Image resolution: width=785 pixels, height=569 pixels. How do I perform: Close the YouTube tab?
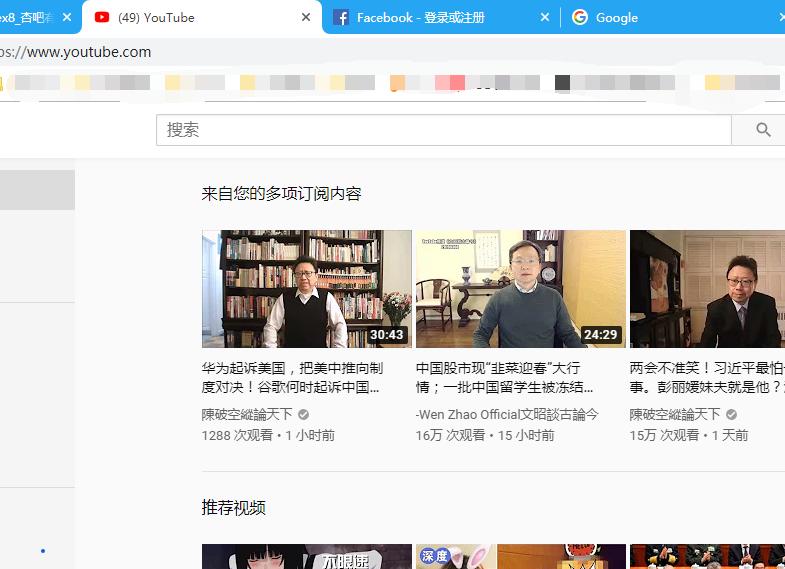306,18
